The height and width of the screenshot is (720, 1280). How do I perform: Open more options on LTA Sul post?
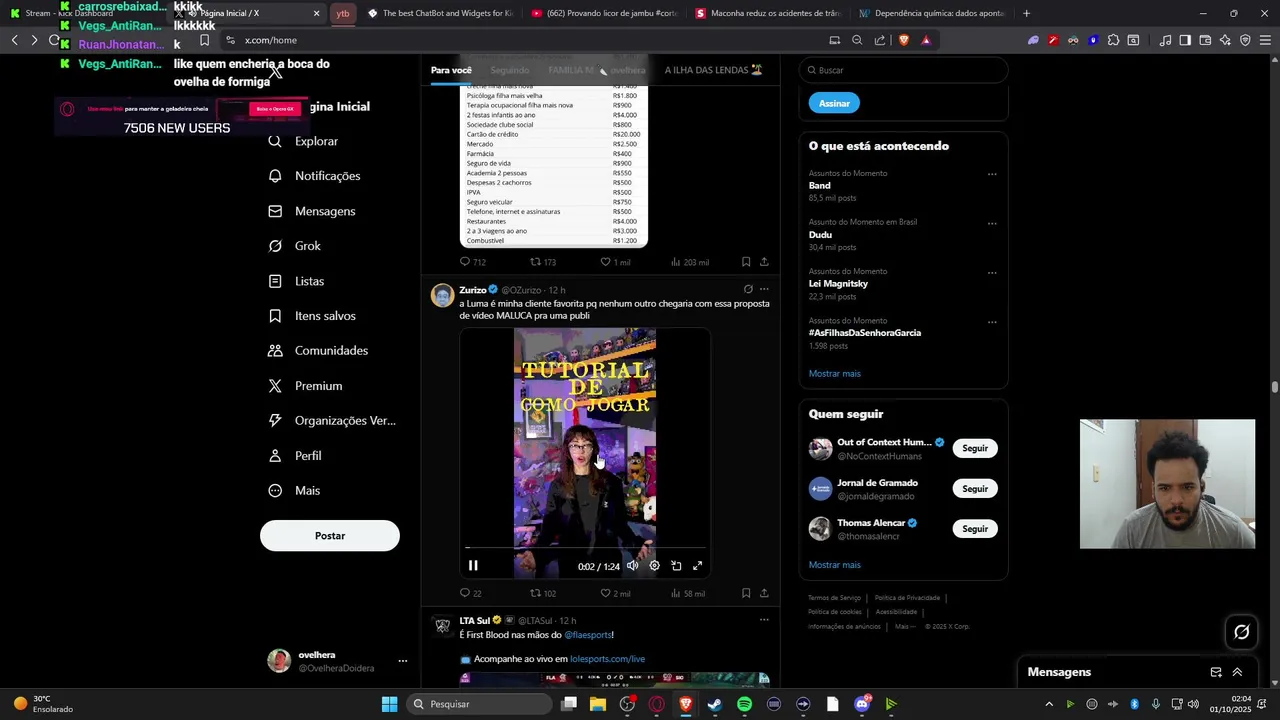coord(764,620)
